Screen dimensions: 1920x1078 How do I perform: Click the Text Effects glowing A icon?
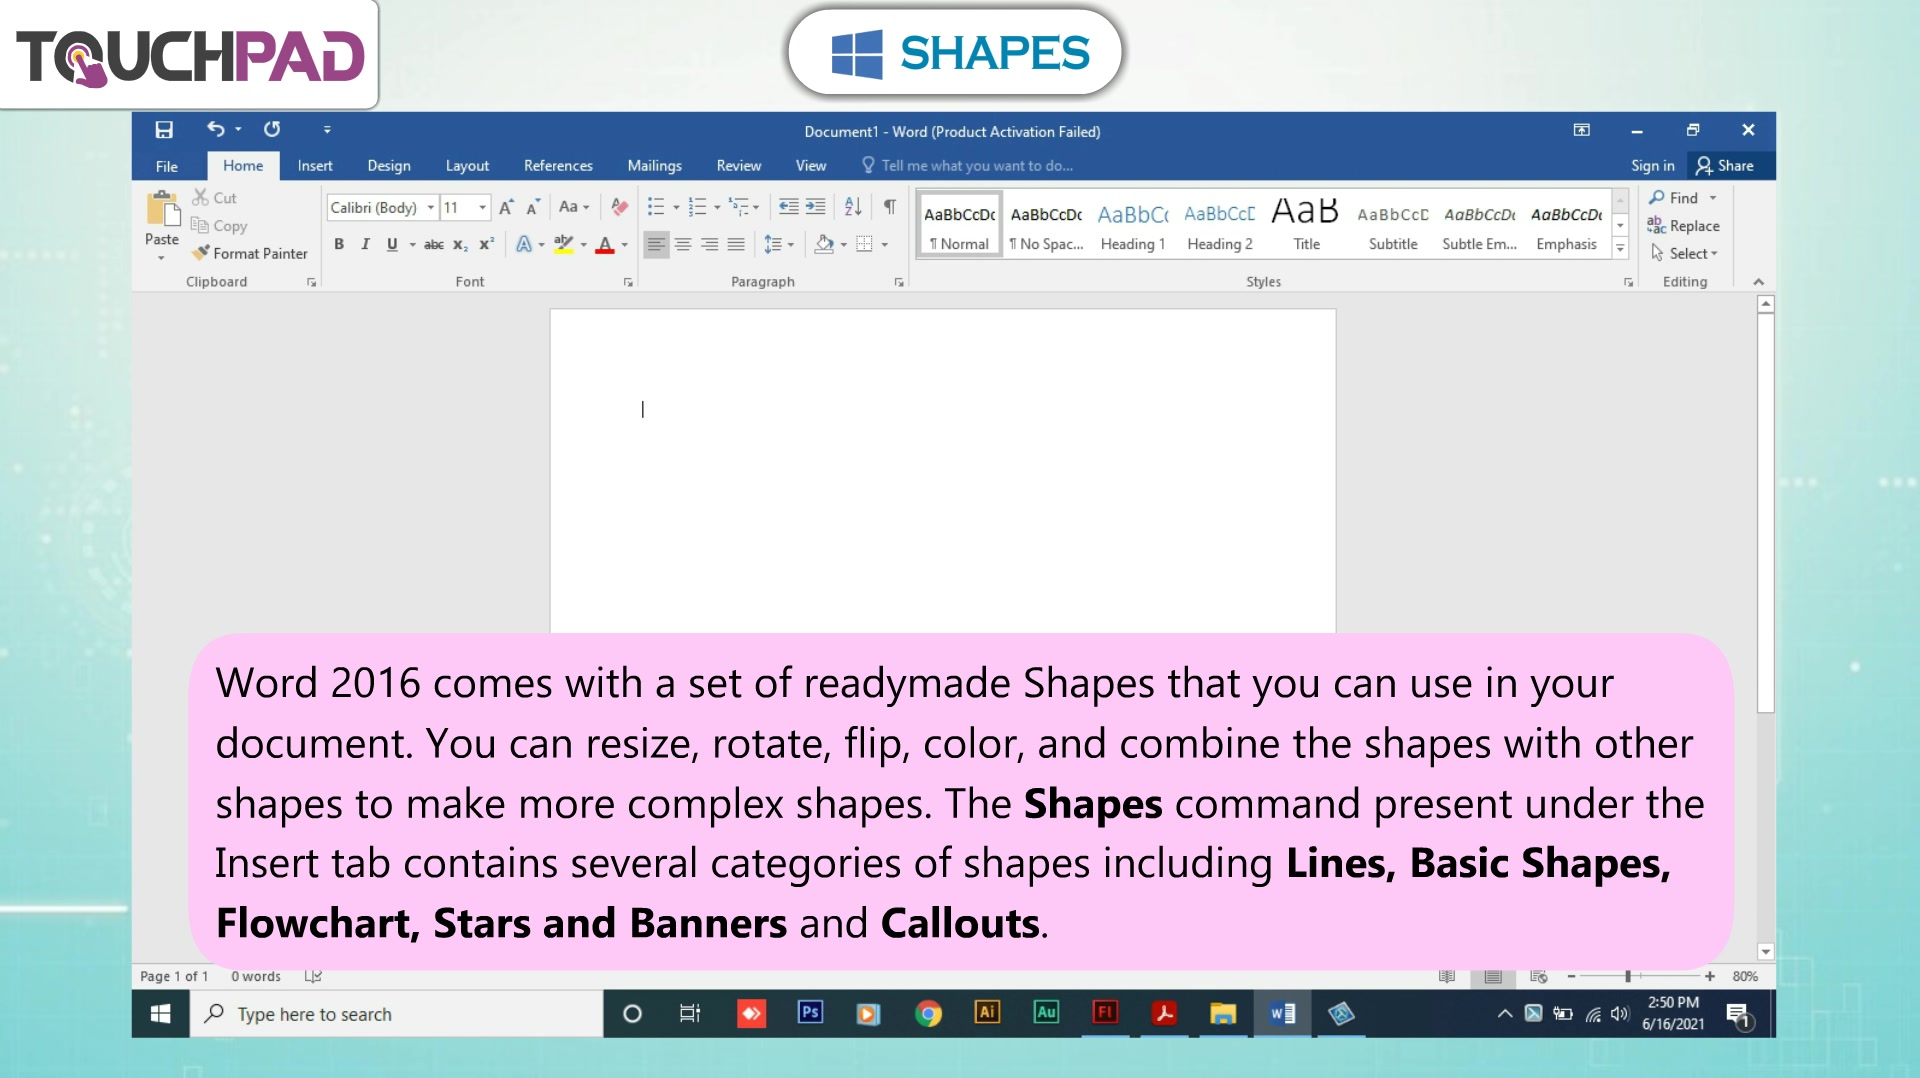[523, 244]
